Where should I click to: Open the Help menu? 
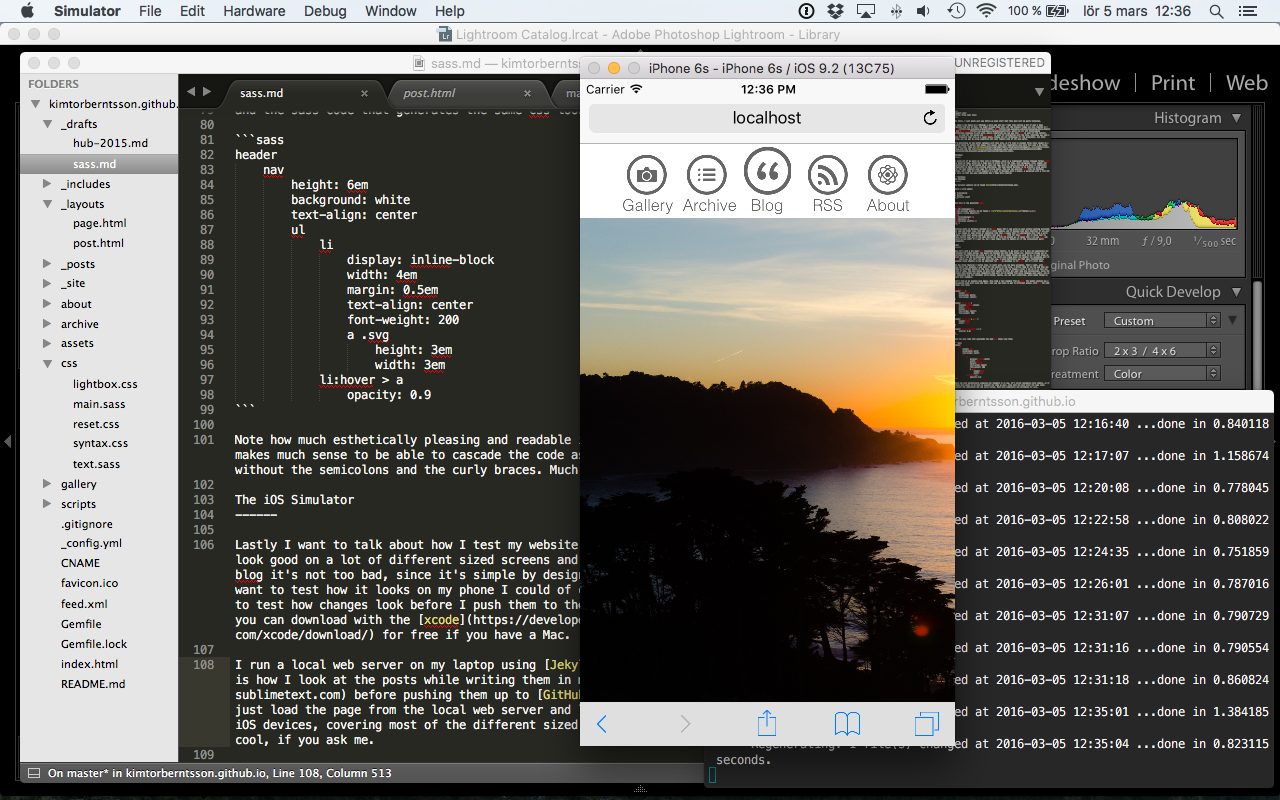pyautogui.click(x=450, y=11)
